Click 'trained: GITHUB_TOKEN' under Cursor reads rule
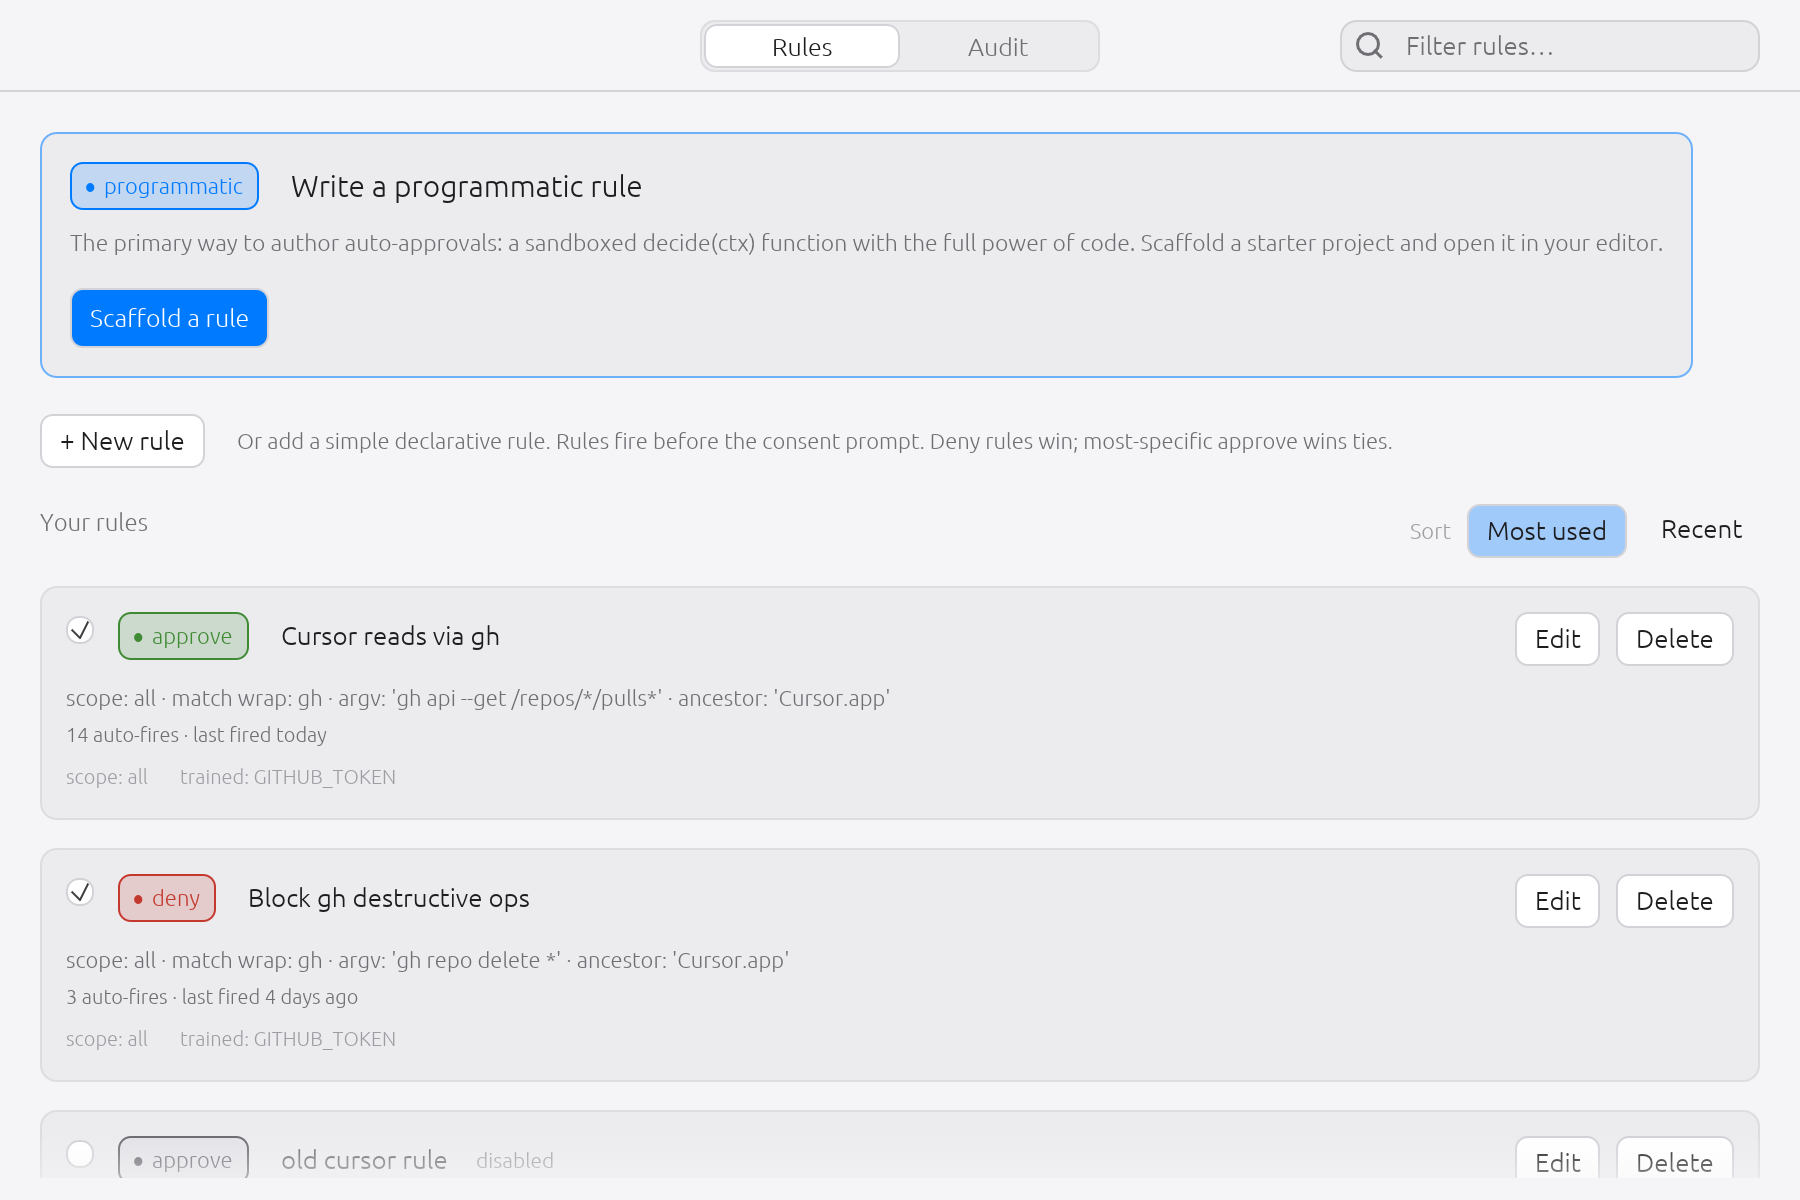1800x1200 pixels. pyautogui.click(x=288, y=777)
